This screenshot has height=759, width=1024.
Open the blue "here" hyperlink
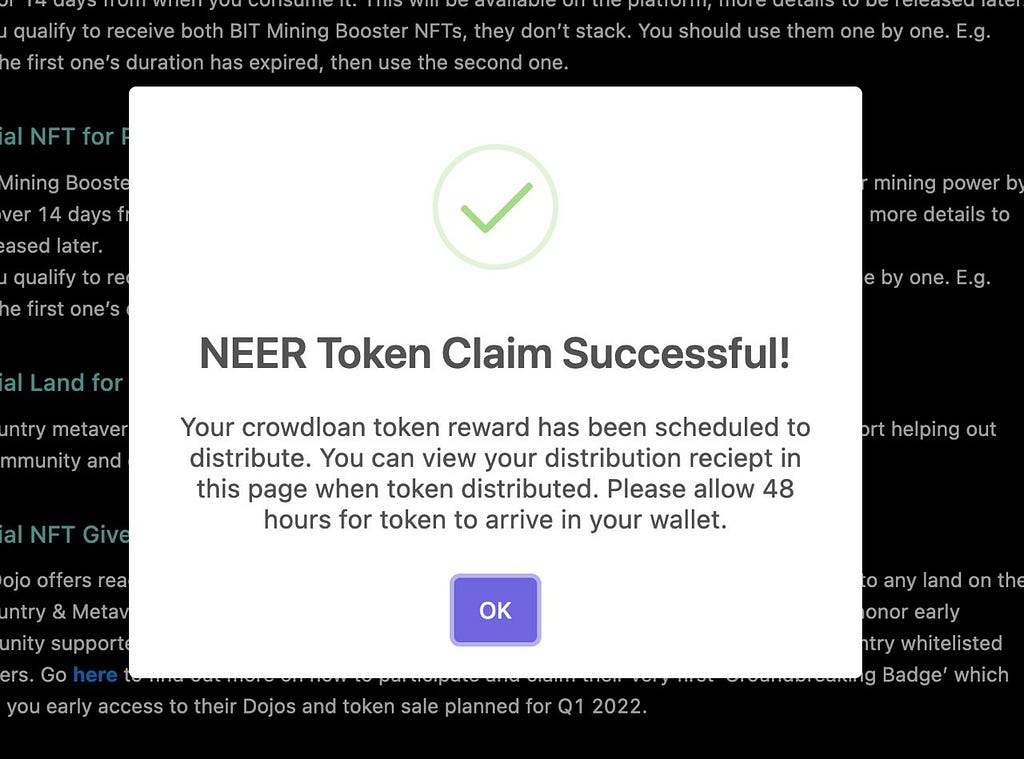(95, 675)
